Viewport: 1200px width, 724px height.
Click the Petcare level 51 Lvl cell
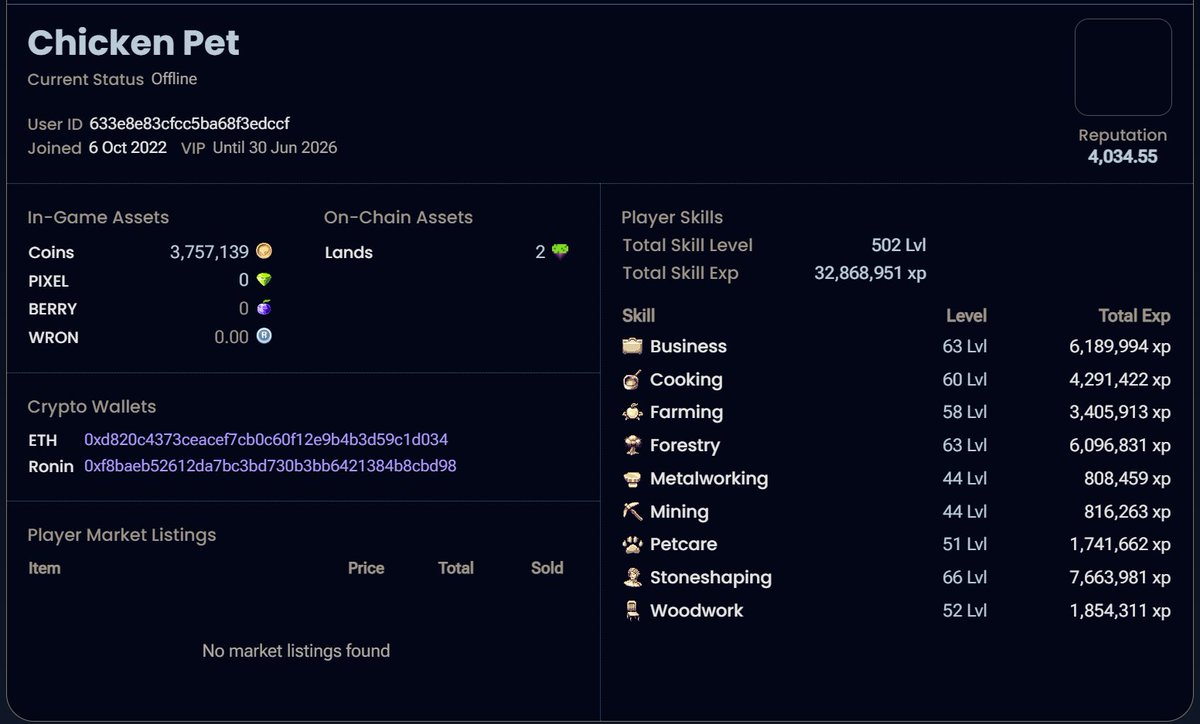click(964, 544)
